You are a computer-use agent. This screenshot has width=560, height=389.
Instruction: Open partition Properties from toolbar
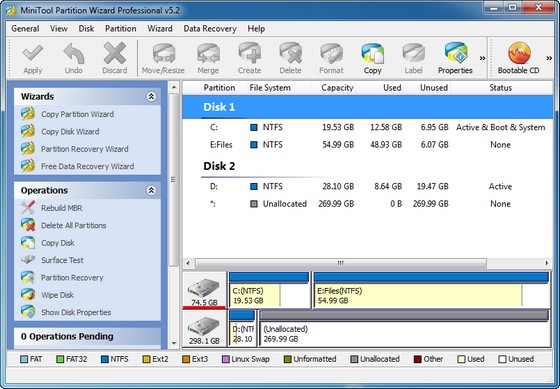coord(455,58)
